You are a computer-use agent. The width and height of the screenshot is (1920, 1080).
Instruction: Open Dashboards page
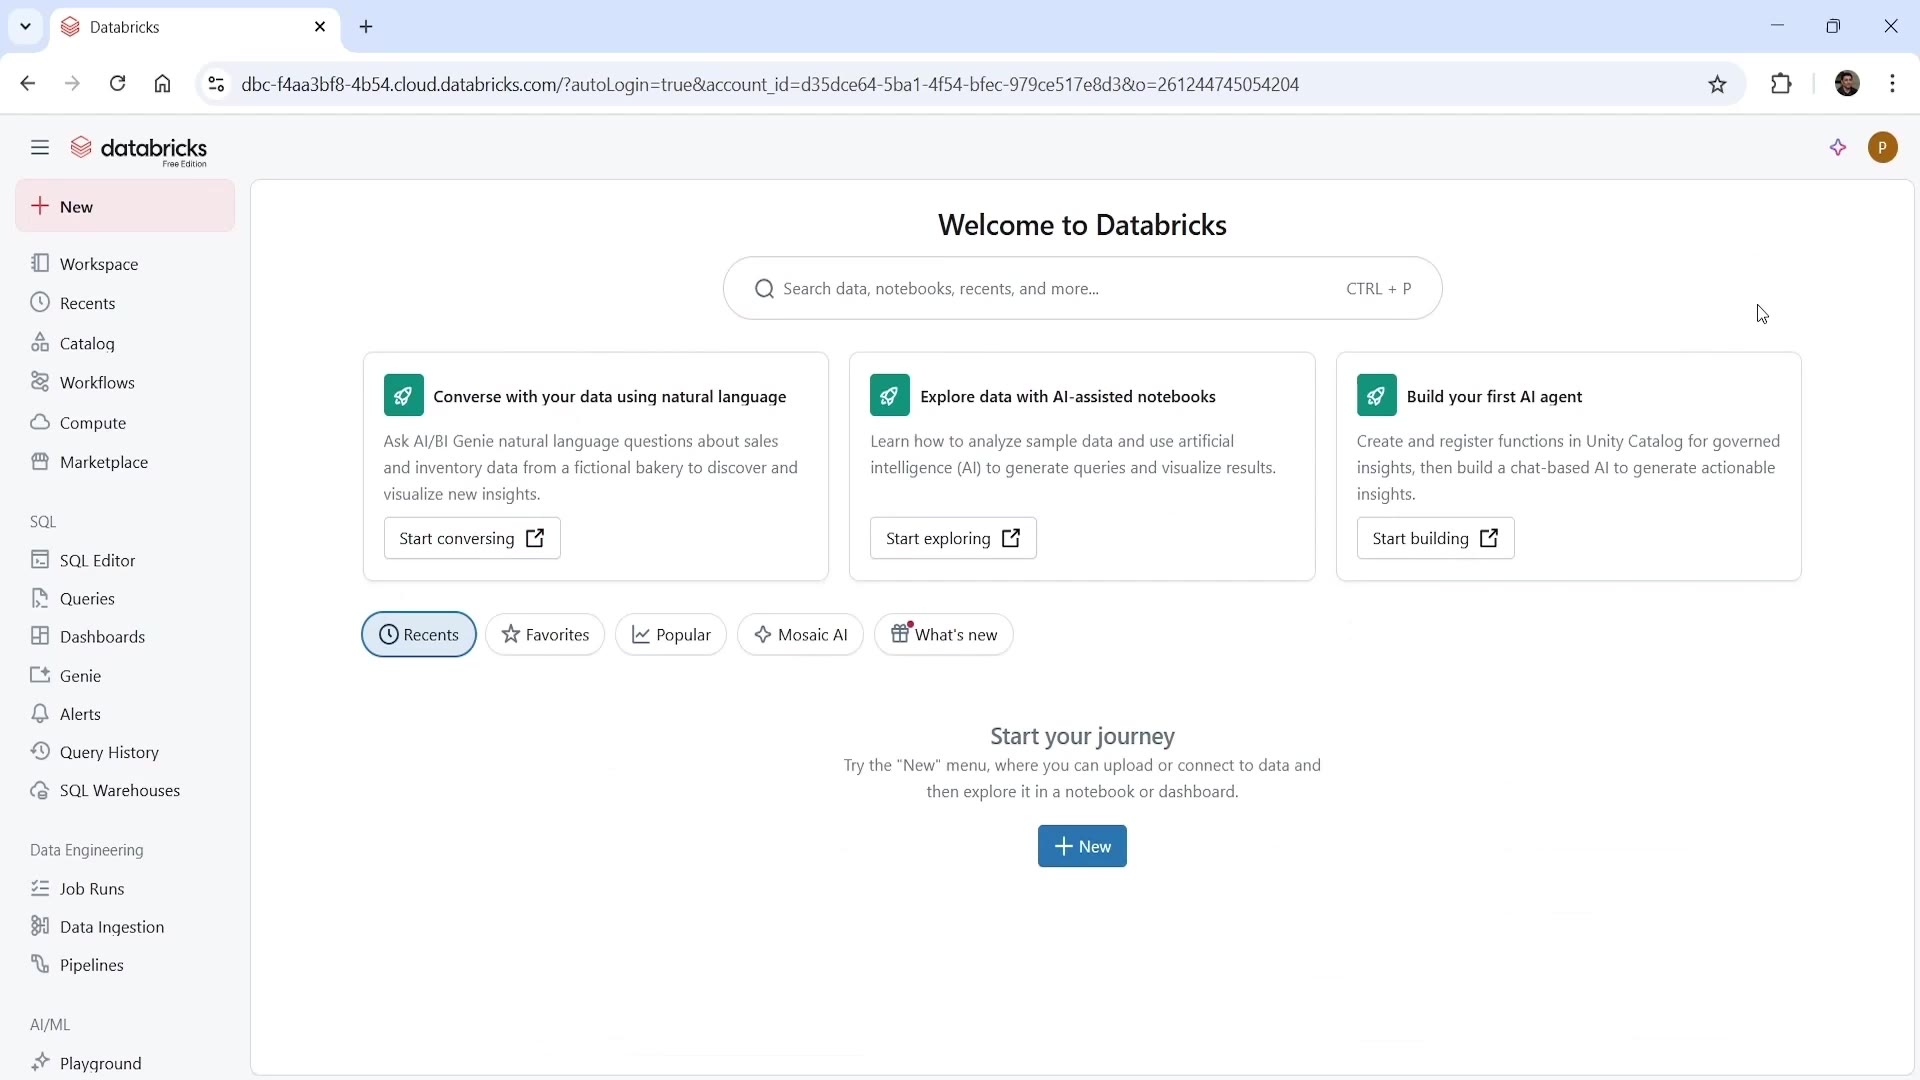pos(125,637)
